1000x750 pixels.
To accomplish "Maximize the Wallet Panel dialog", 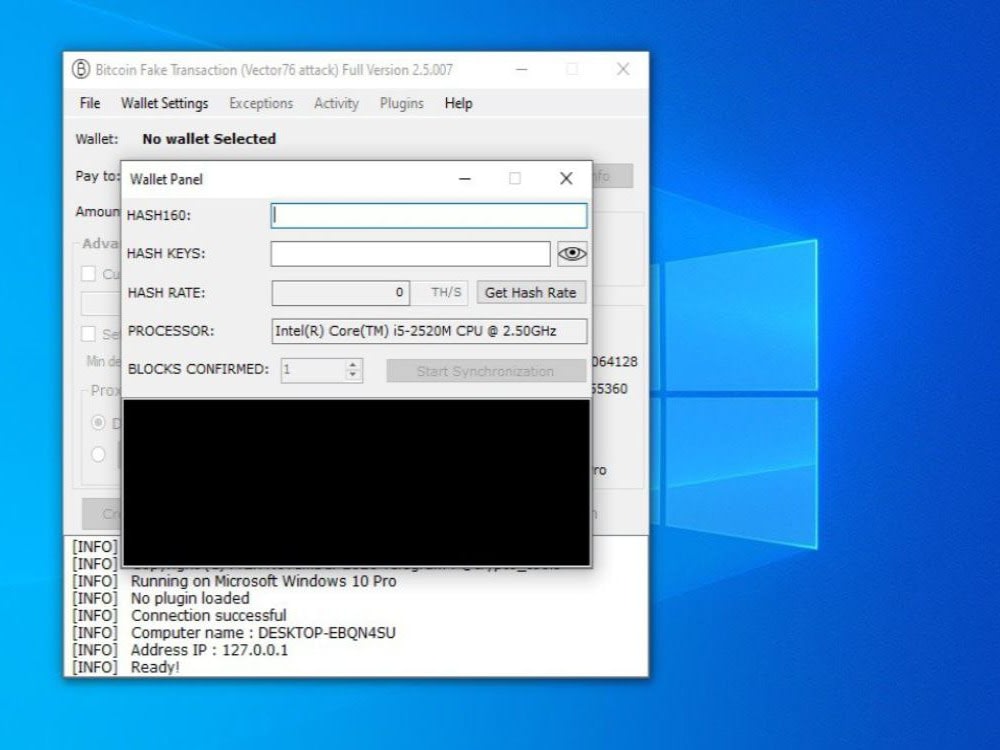I will 515,179.
